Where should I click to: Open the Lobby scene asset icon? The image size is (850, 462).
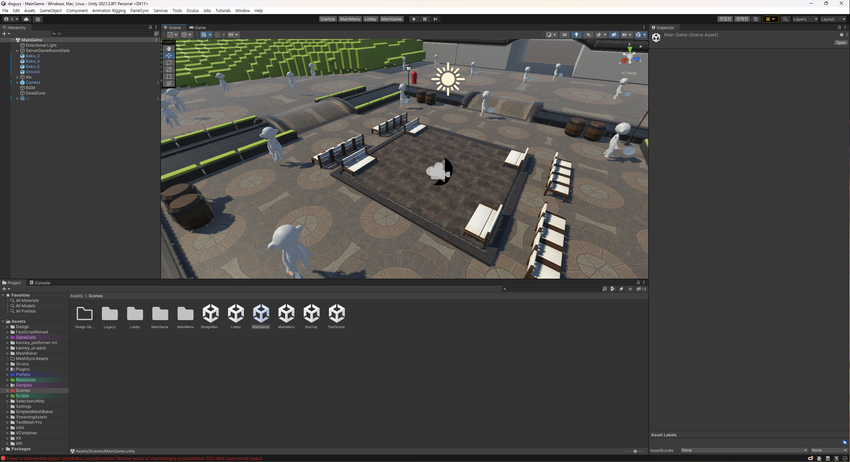236,314
